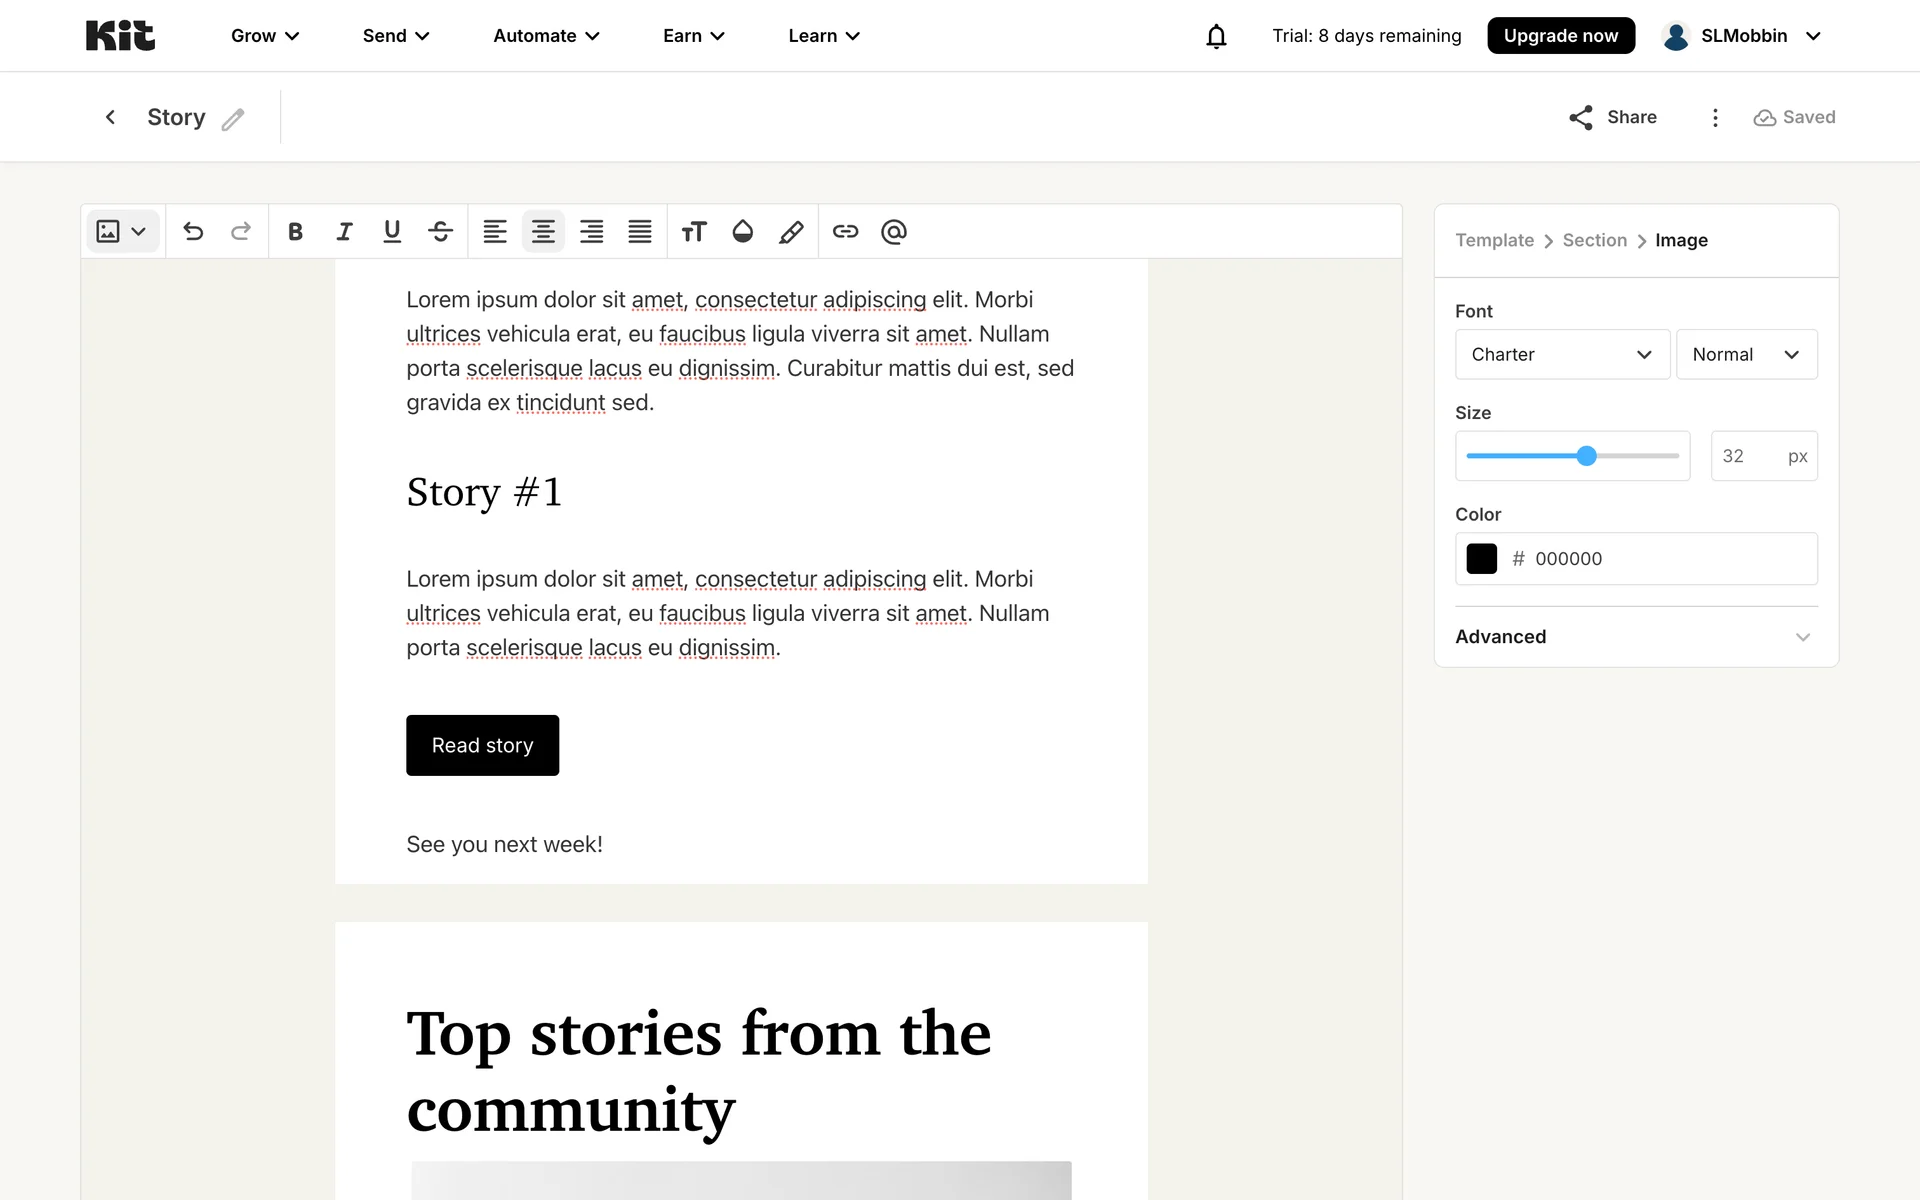Select the highlighter pen icon
The width and height of the screenshot is (1920, 1200).
(791, 232)
